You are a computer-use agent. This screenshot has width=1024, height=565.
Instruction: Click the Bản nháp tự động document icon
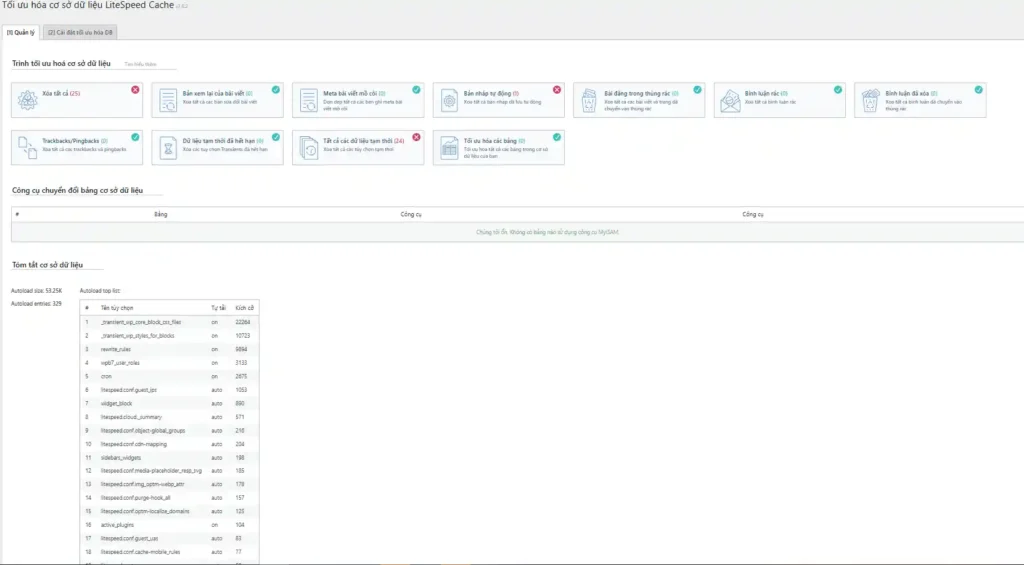pos(449,101)
